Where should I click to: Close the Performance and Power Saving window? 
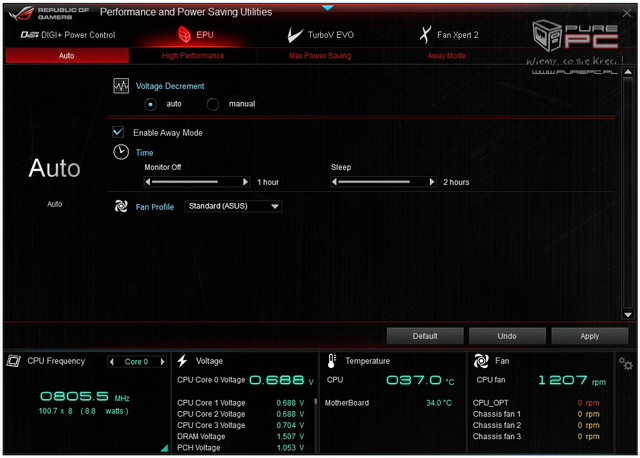point(627,13)
